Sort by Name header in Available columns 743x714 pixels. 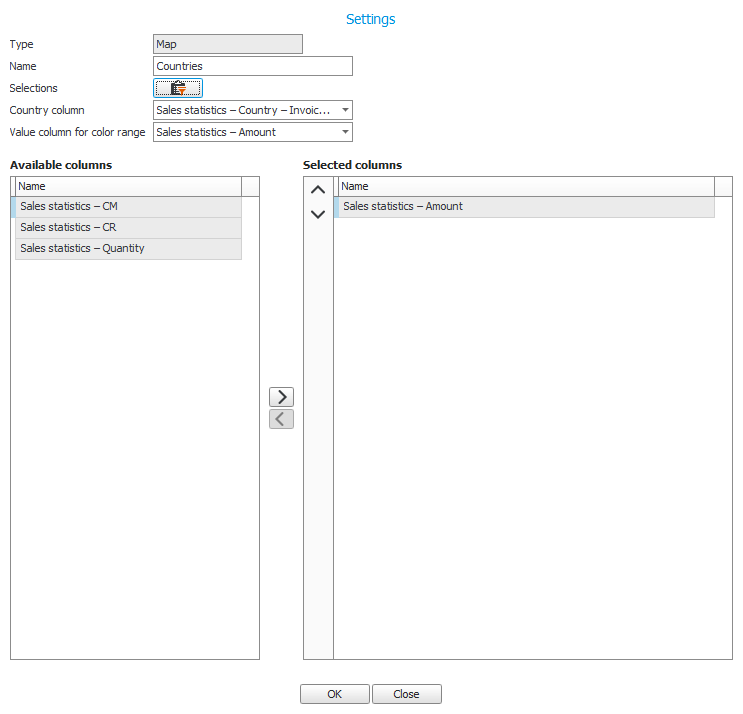click(128, 186)
